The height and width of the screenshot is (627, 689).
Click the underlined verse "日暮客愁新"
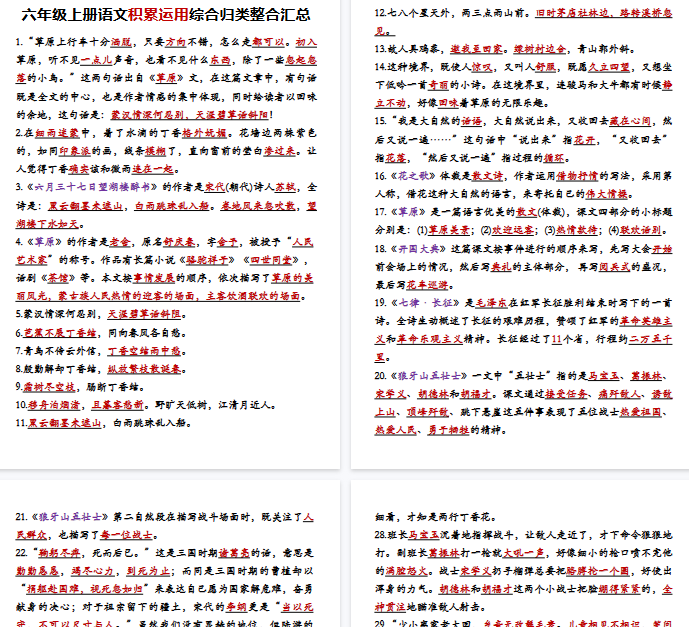117,405
